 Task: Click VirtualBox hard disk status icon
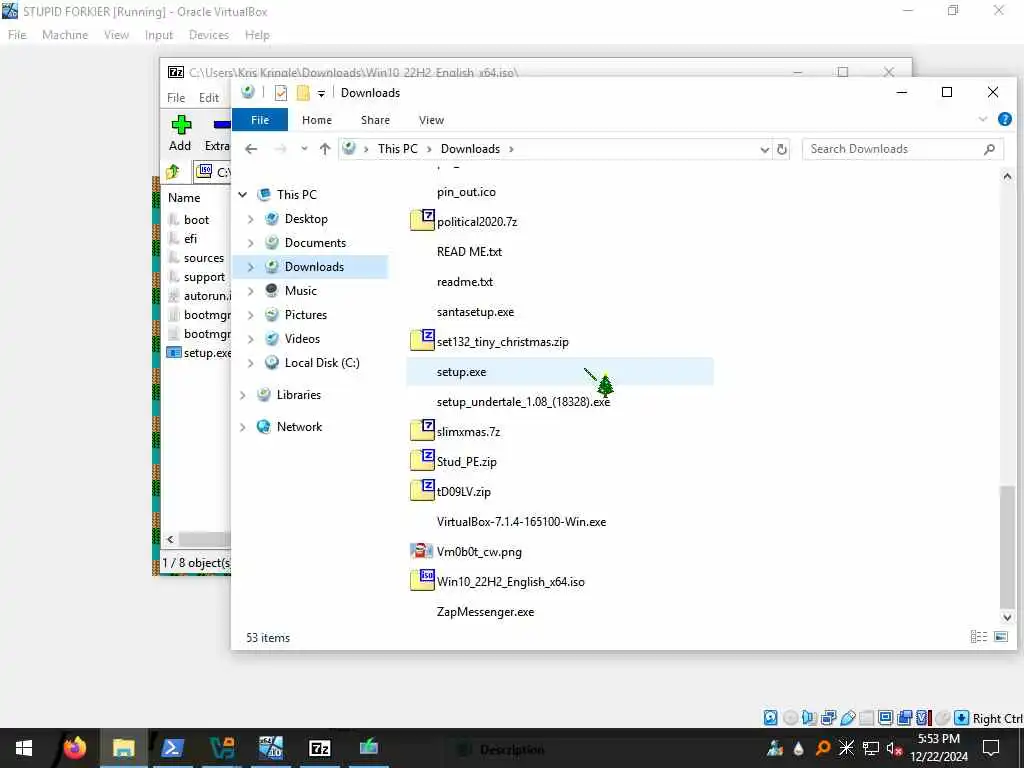click(771, 718)
